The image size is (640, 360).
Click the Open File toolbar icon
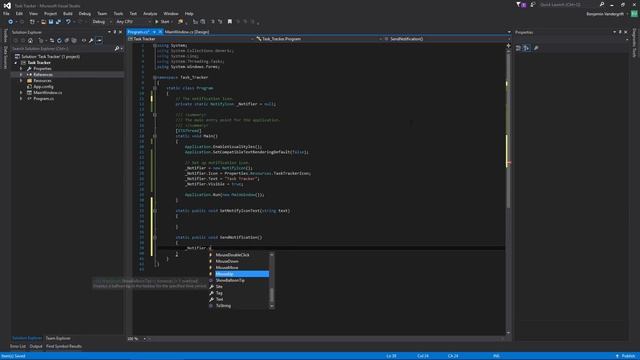pos(43,22)
